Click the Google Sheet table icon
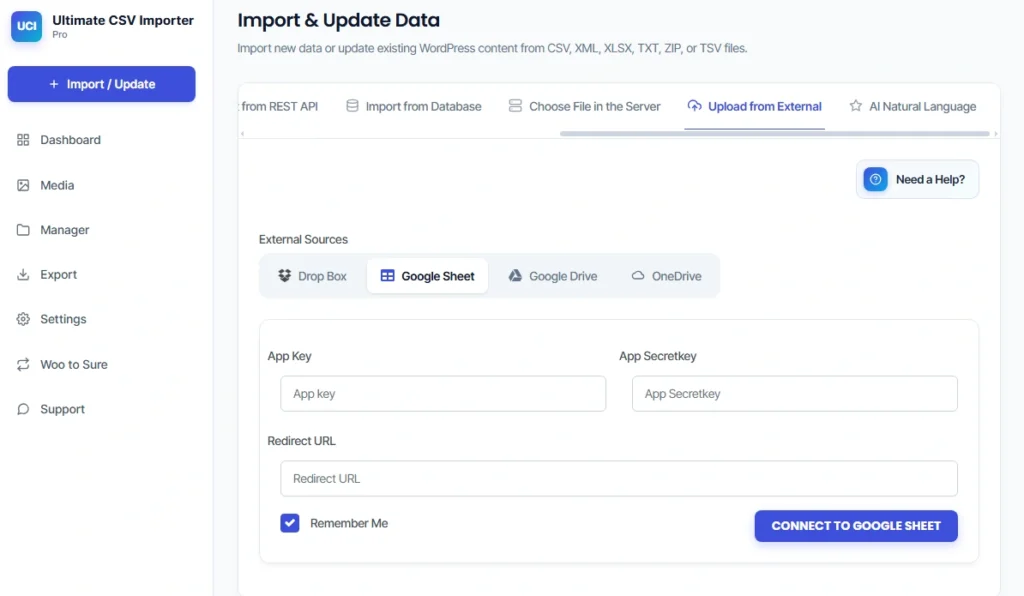1024x596 pixels. tap(387, 275)
